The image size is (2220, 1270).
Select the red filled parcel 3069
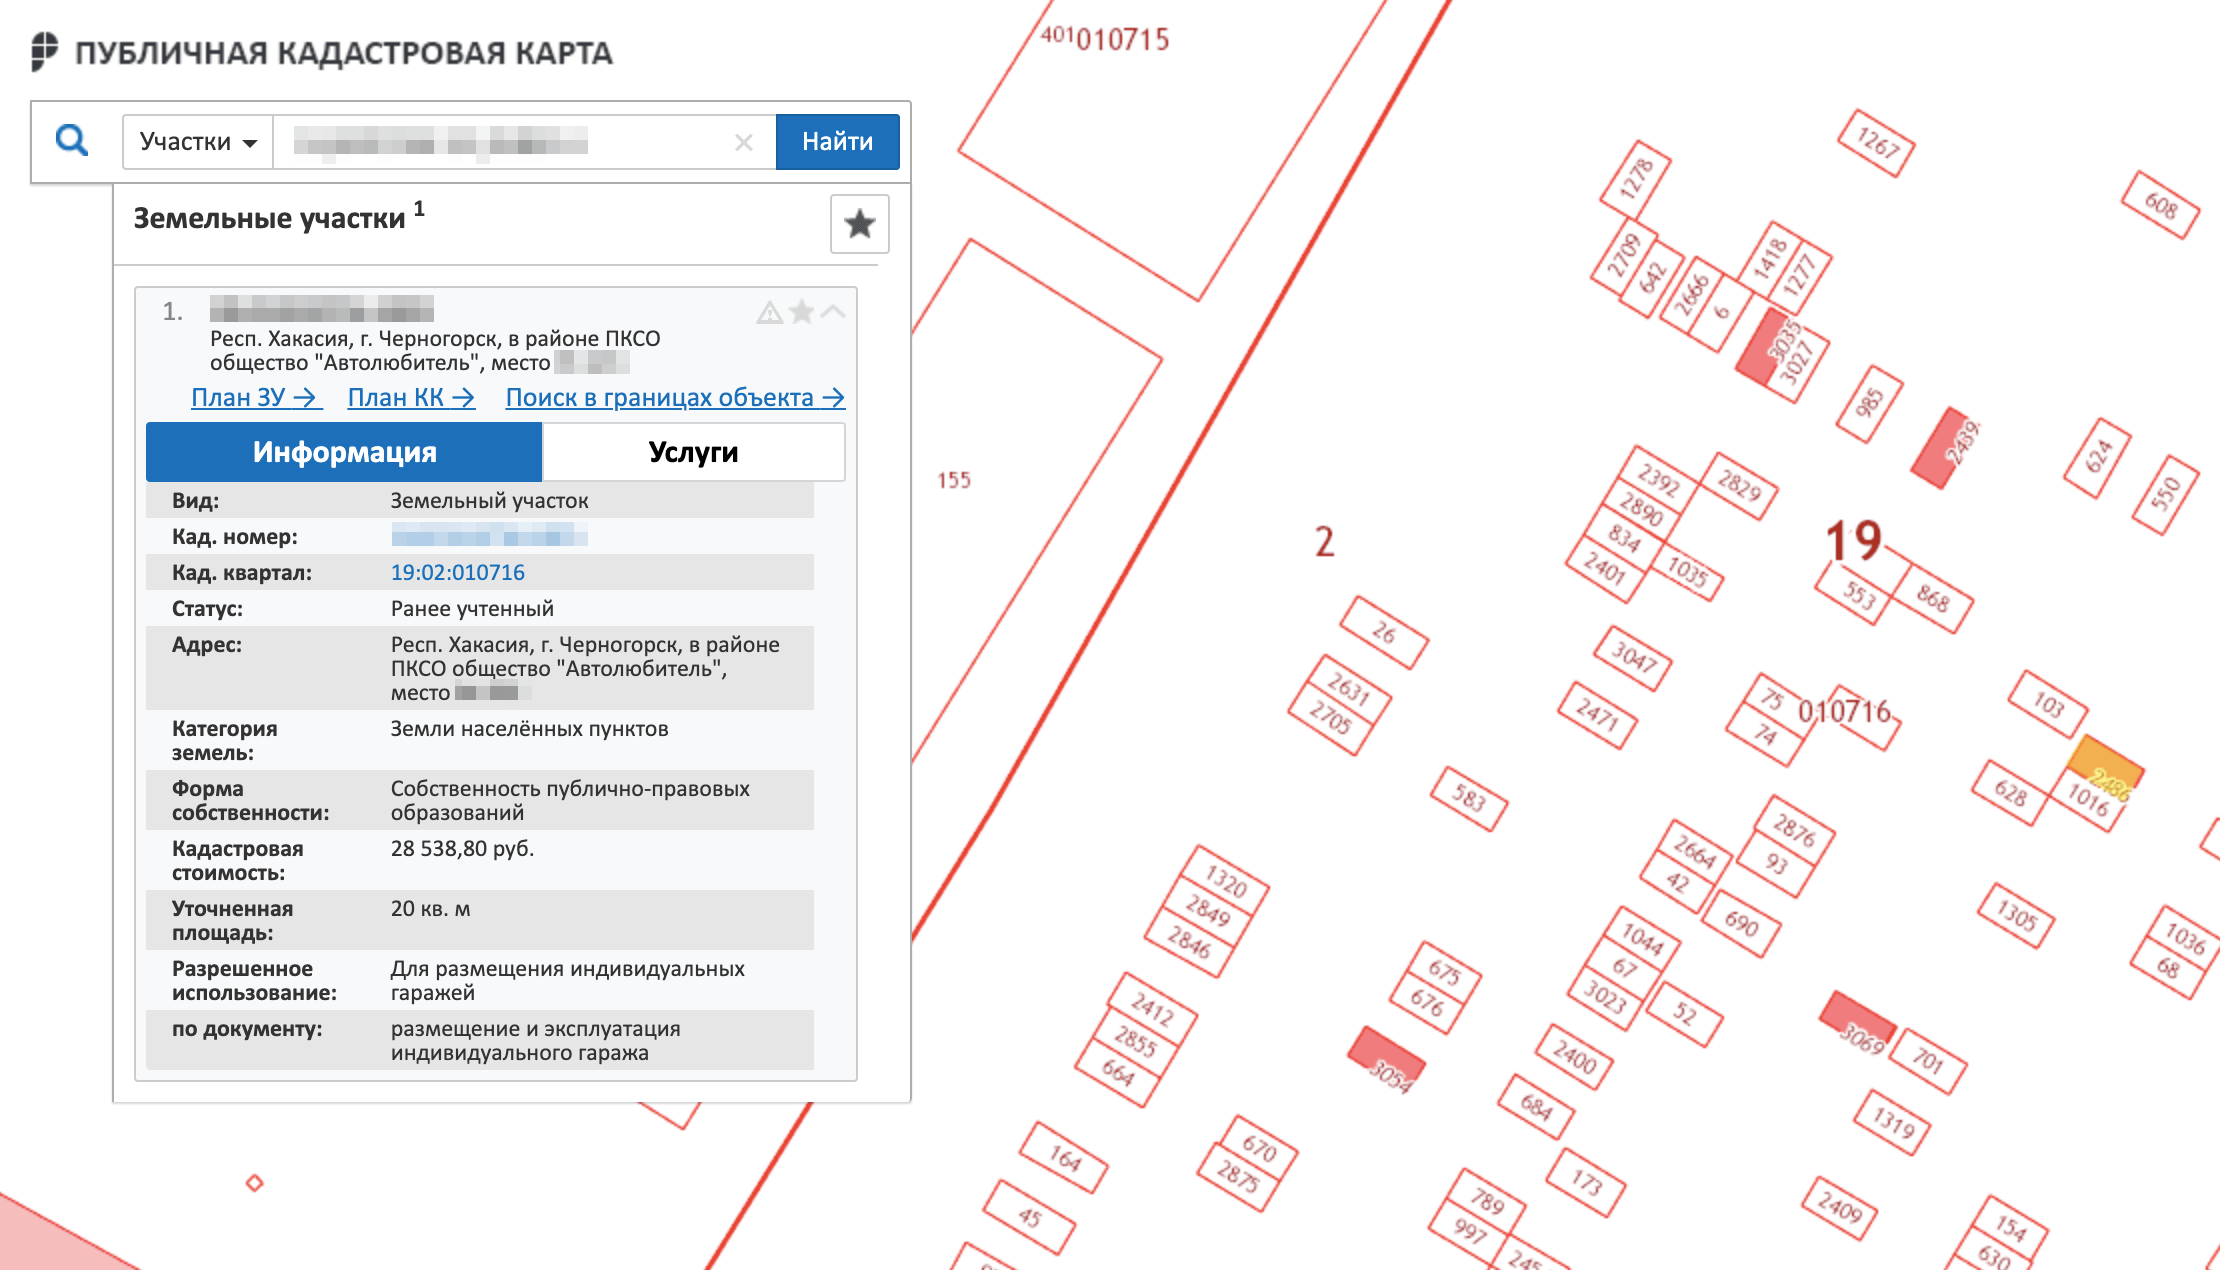point(1855,1014)
